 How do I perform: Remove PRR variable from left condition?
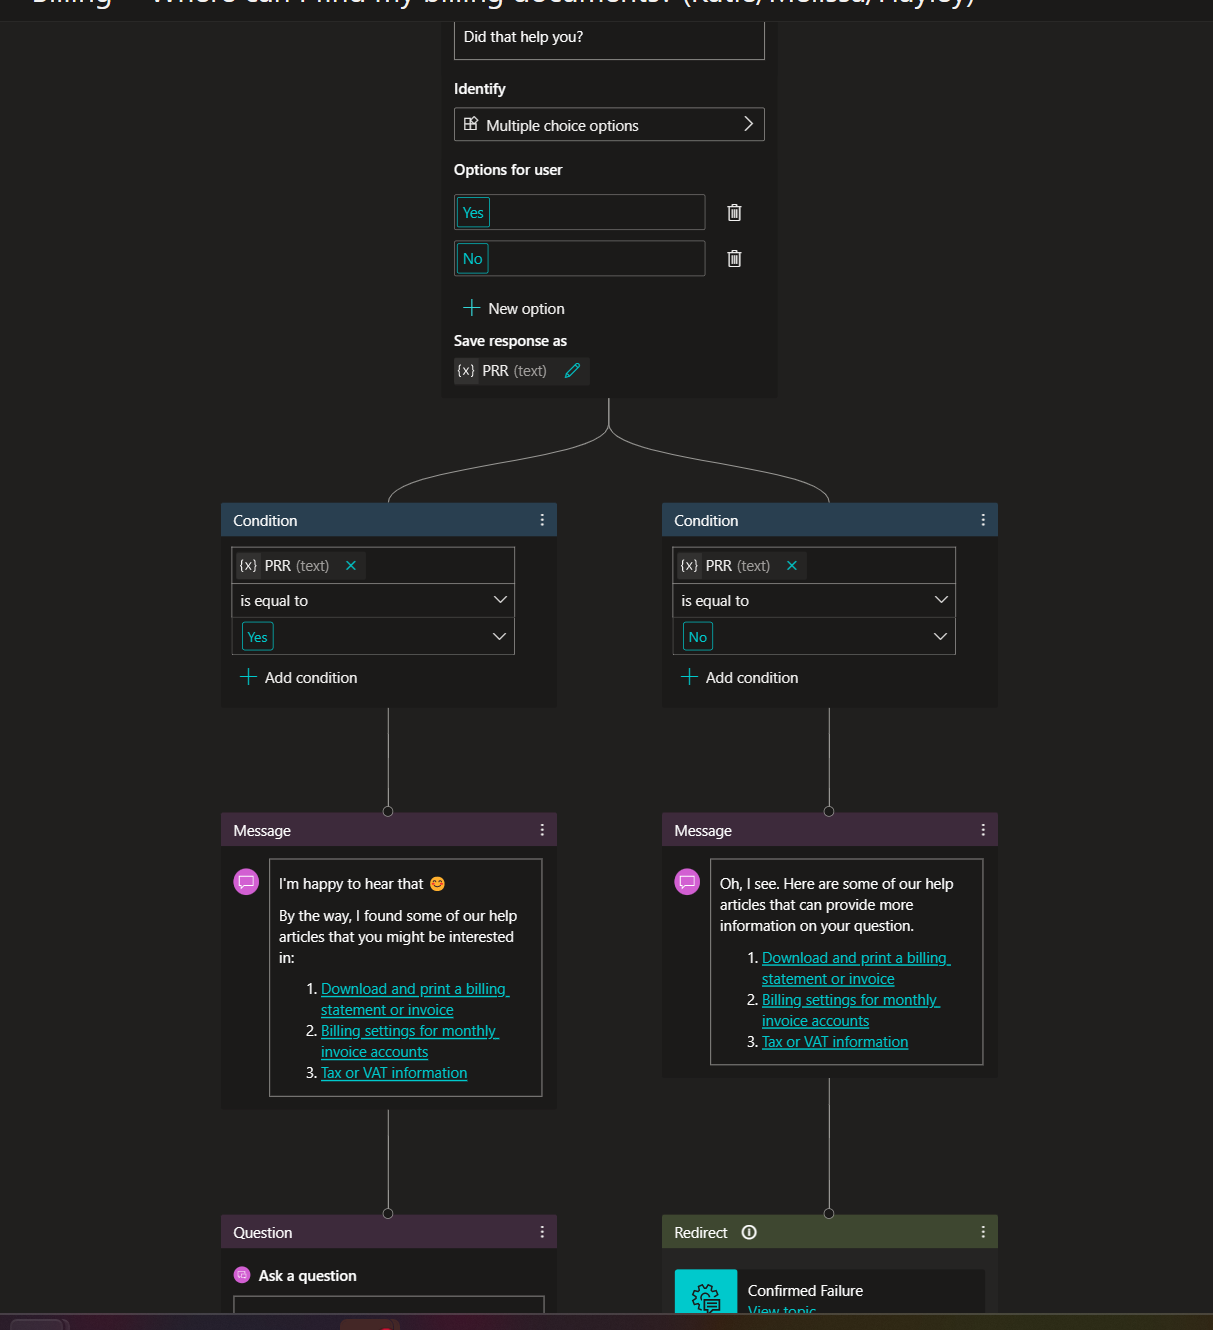[351, 566]
